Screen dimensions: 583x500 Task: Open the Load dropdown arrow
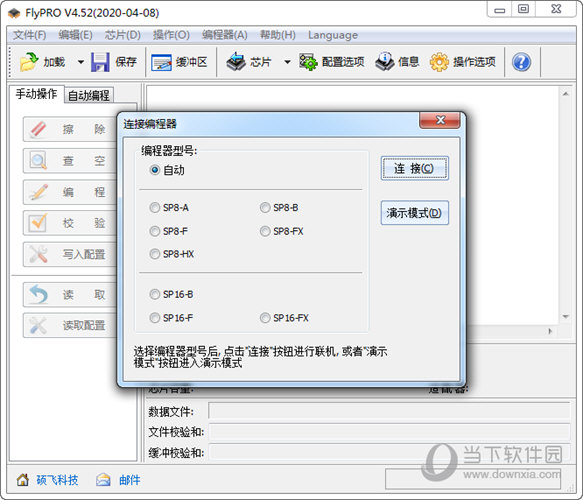[81, 62]
